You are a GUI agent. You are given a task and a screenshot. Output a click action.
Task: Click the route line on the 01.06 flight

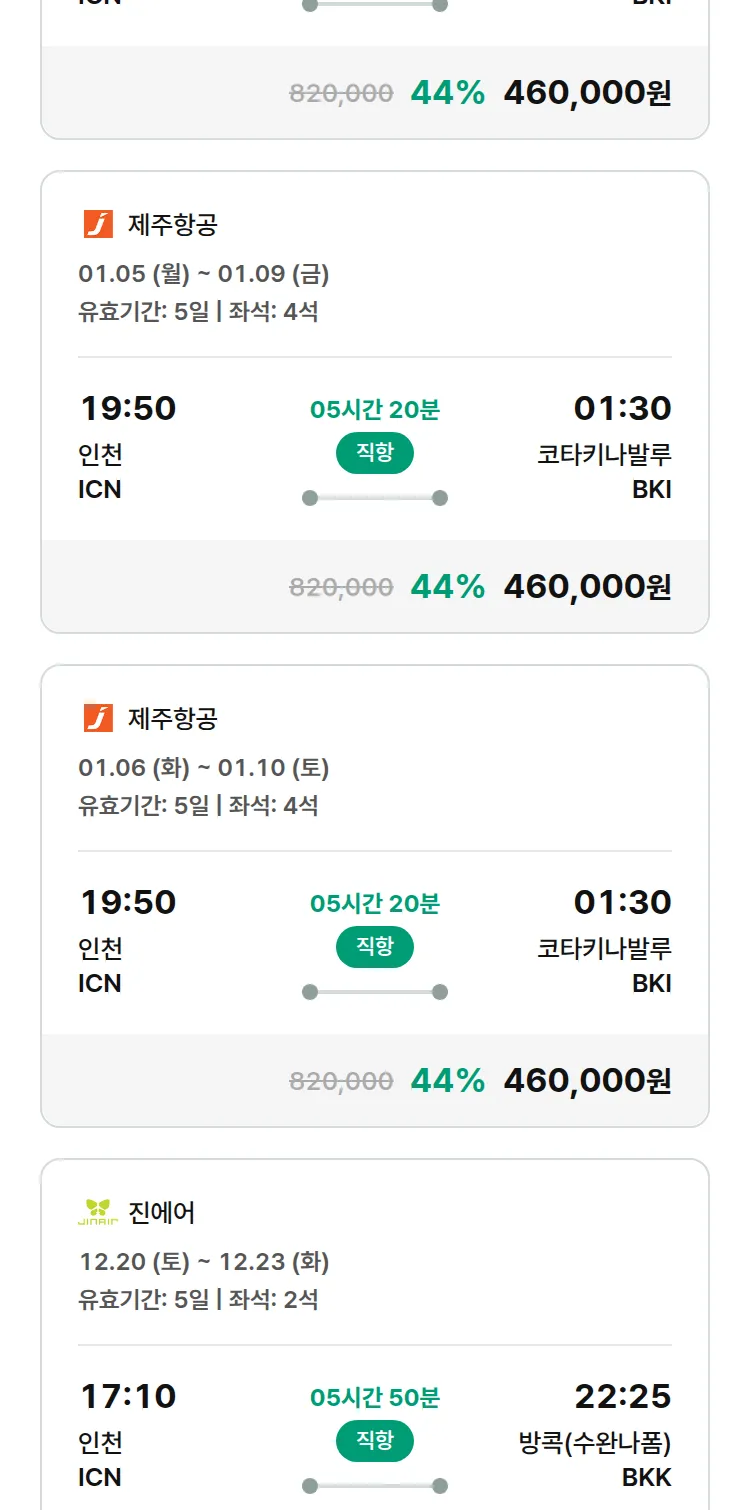[x=375, y=992]
